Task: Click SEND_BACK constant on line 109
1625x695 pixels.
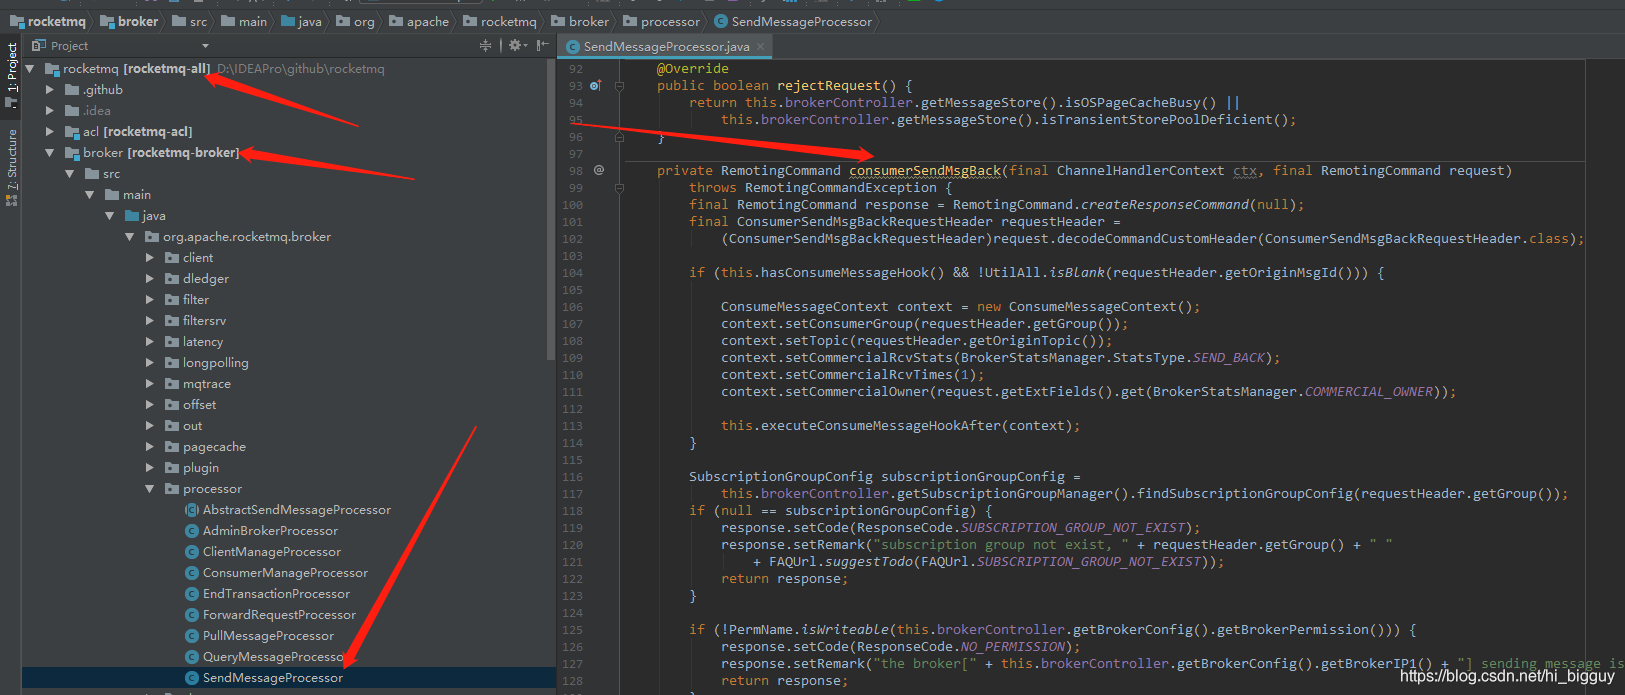Action: (1229, 358)
